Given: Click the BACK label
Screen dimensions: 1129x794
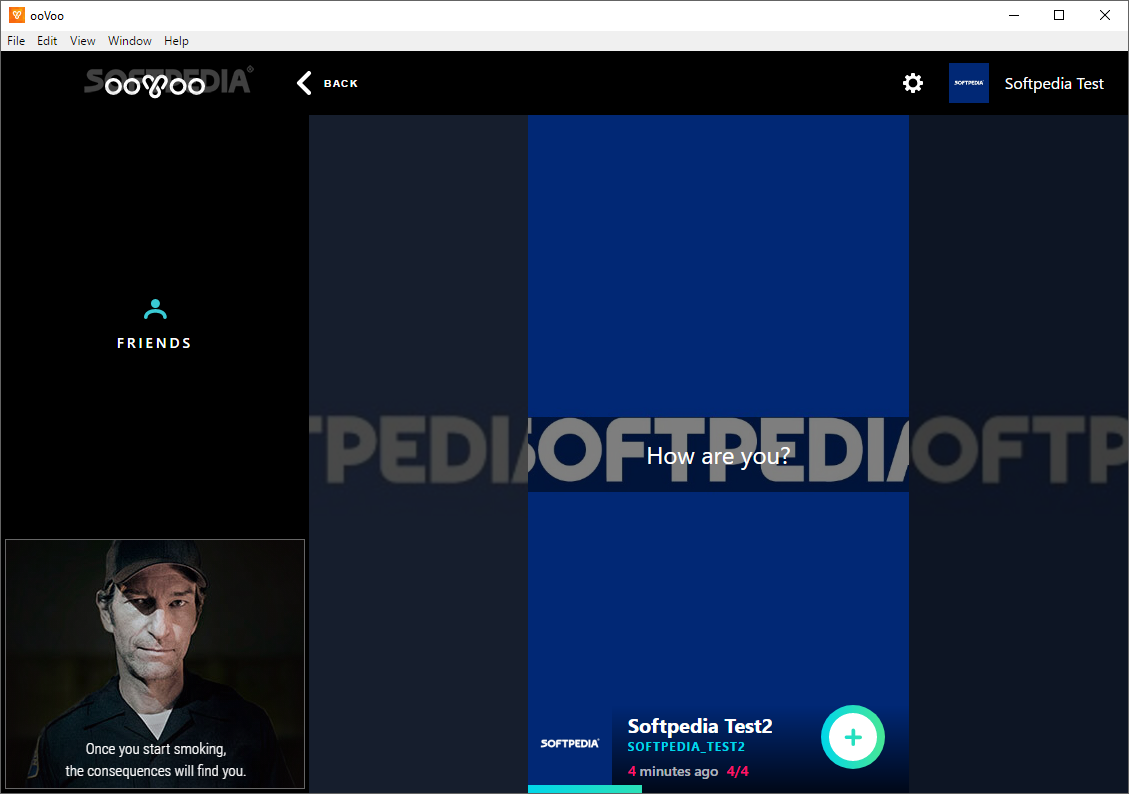Looking at the screenshot, I should click(x=341, y=84).
